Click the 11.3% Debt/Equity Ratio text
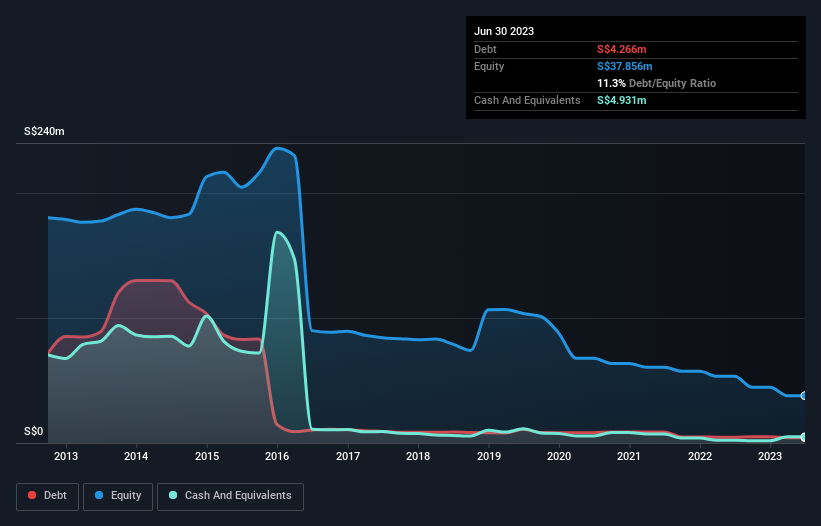 657,83
